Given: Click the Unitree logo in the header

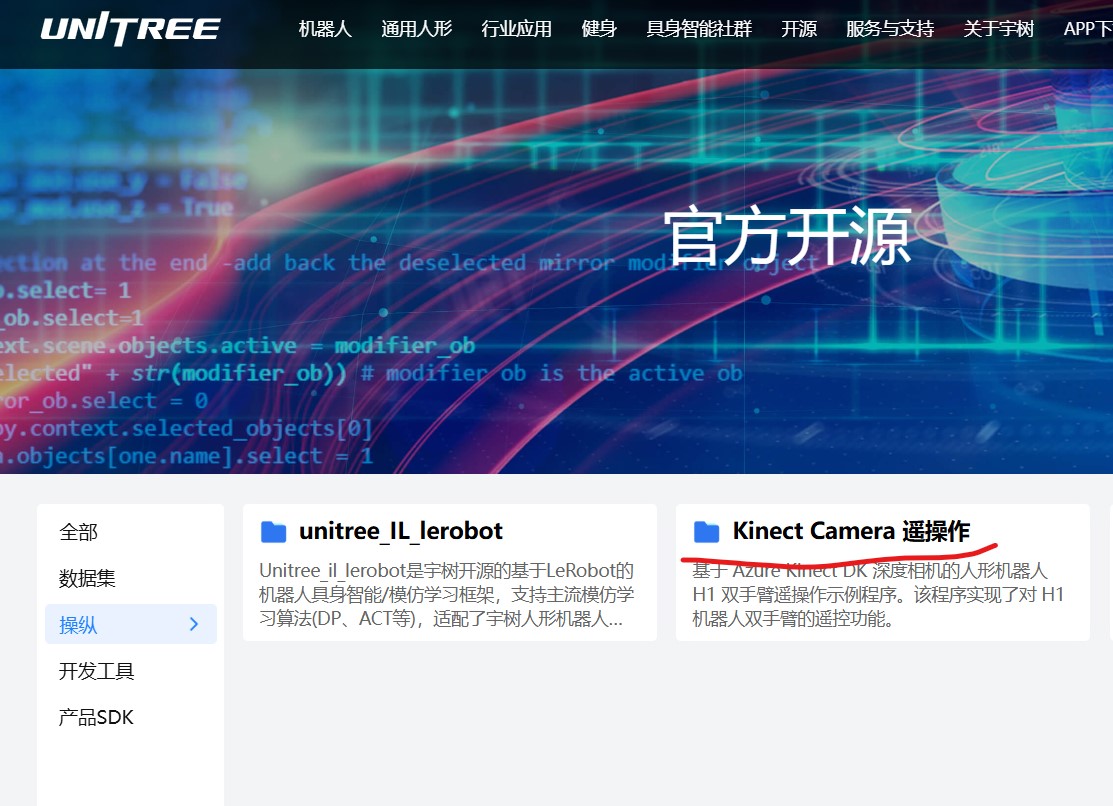Looking at the screenshot, I should click(x=131, y=29).
